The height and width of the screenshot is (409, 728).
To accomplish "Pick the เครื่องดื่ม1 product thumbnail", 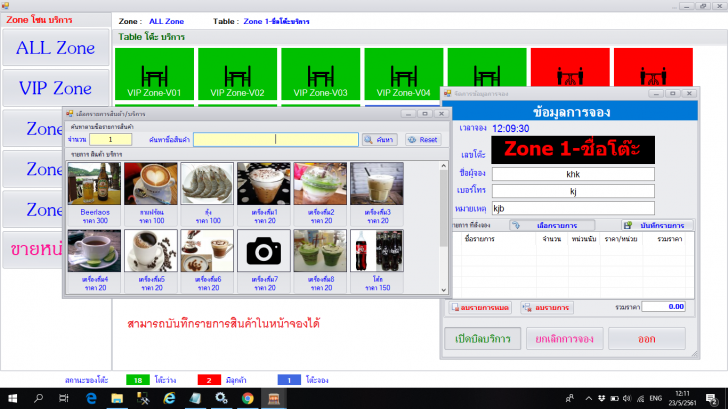I will [264, 184].
